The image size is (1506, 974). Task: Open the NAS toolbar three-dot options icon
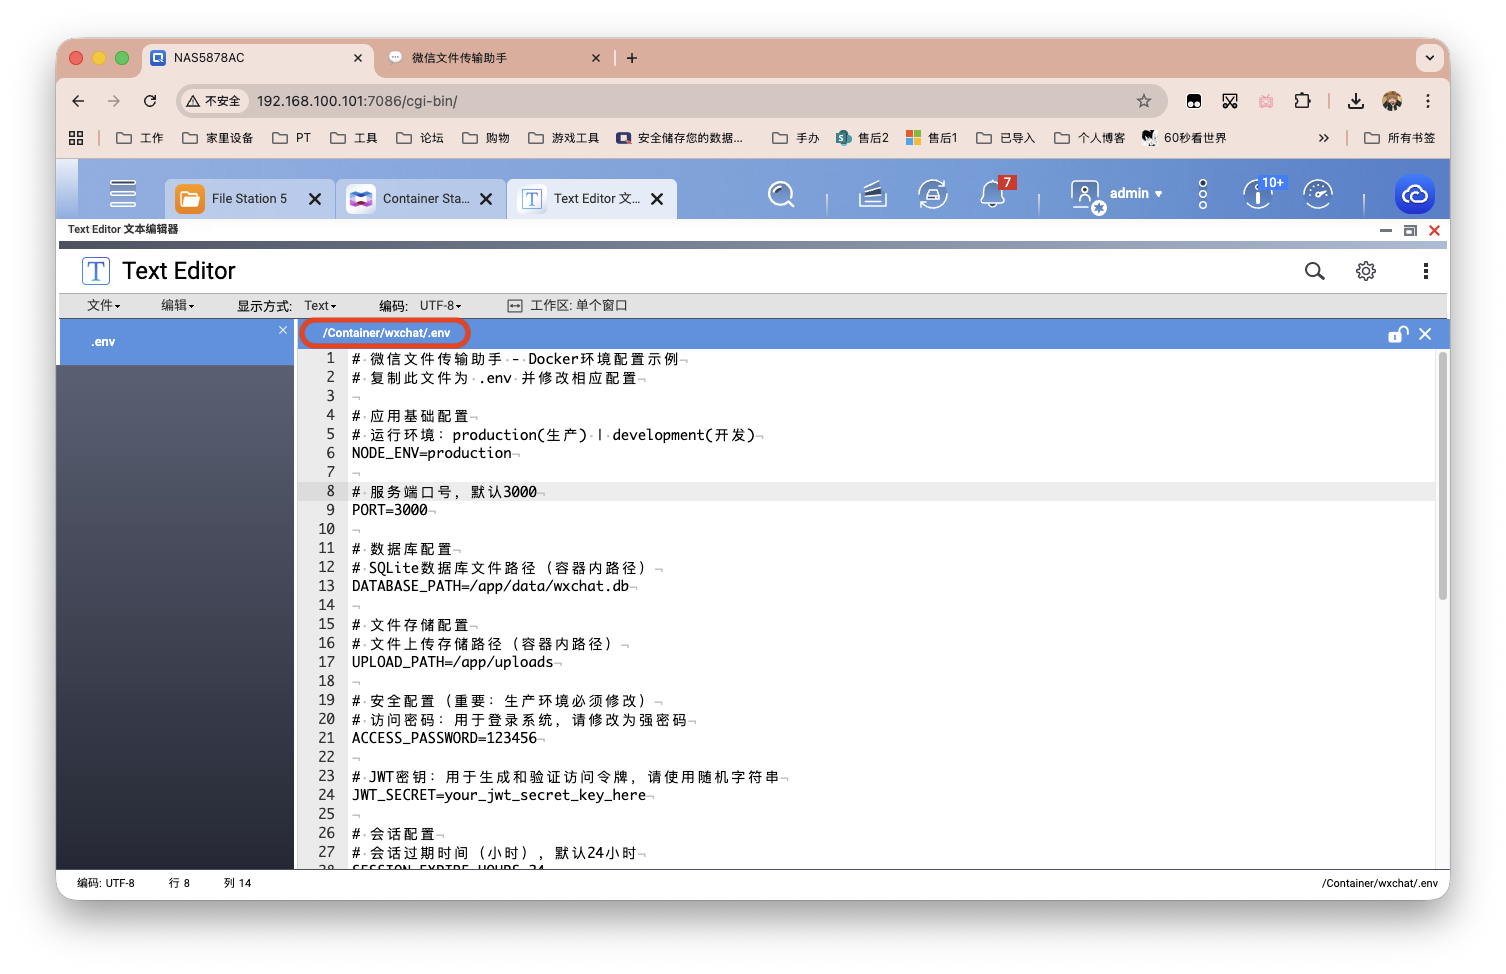[x=1202, y=195]
